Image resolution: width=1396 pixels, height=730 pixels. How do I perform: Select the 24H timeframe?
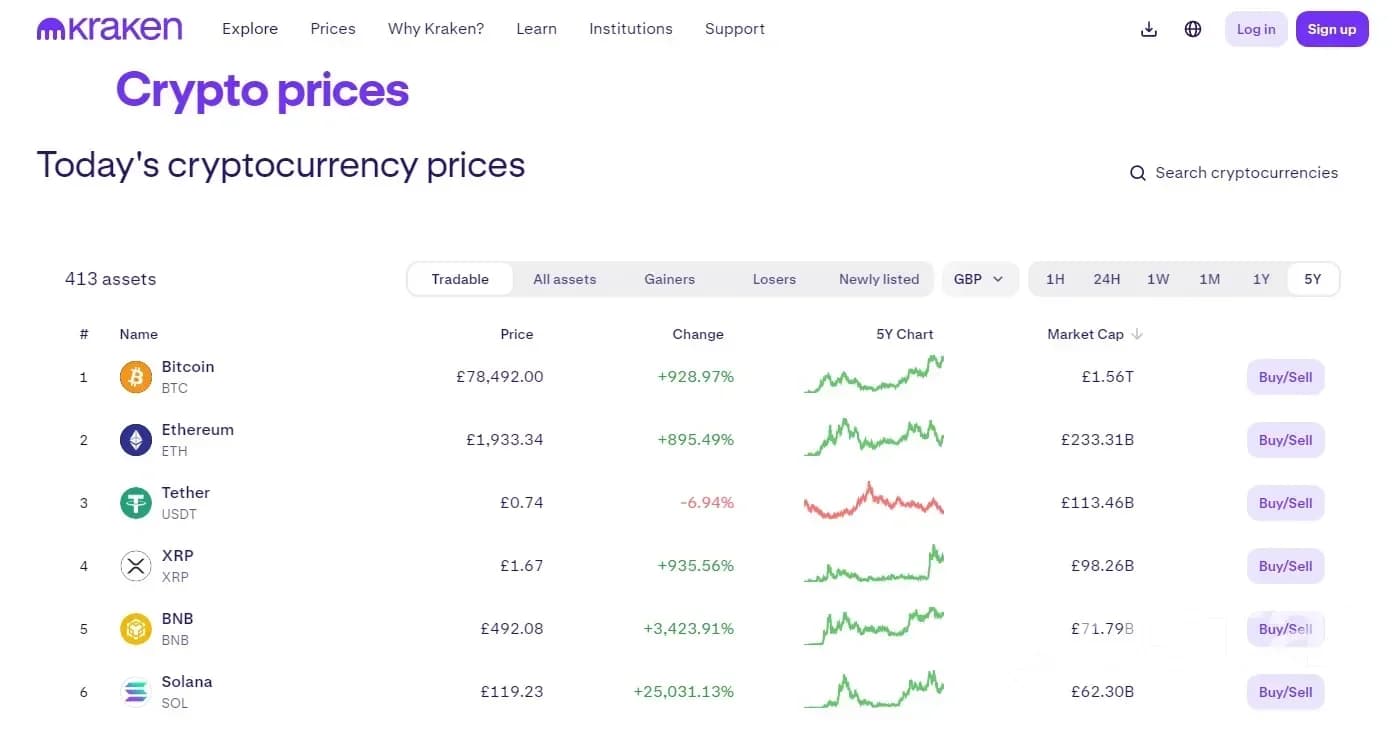(1107, 279)
